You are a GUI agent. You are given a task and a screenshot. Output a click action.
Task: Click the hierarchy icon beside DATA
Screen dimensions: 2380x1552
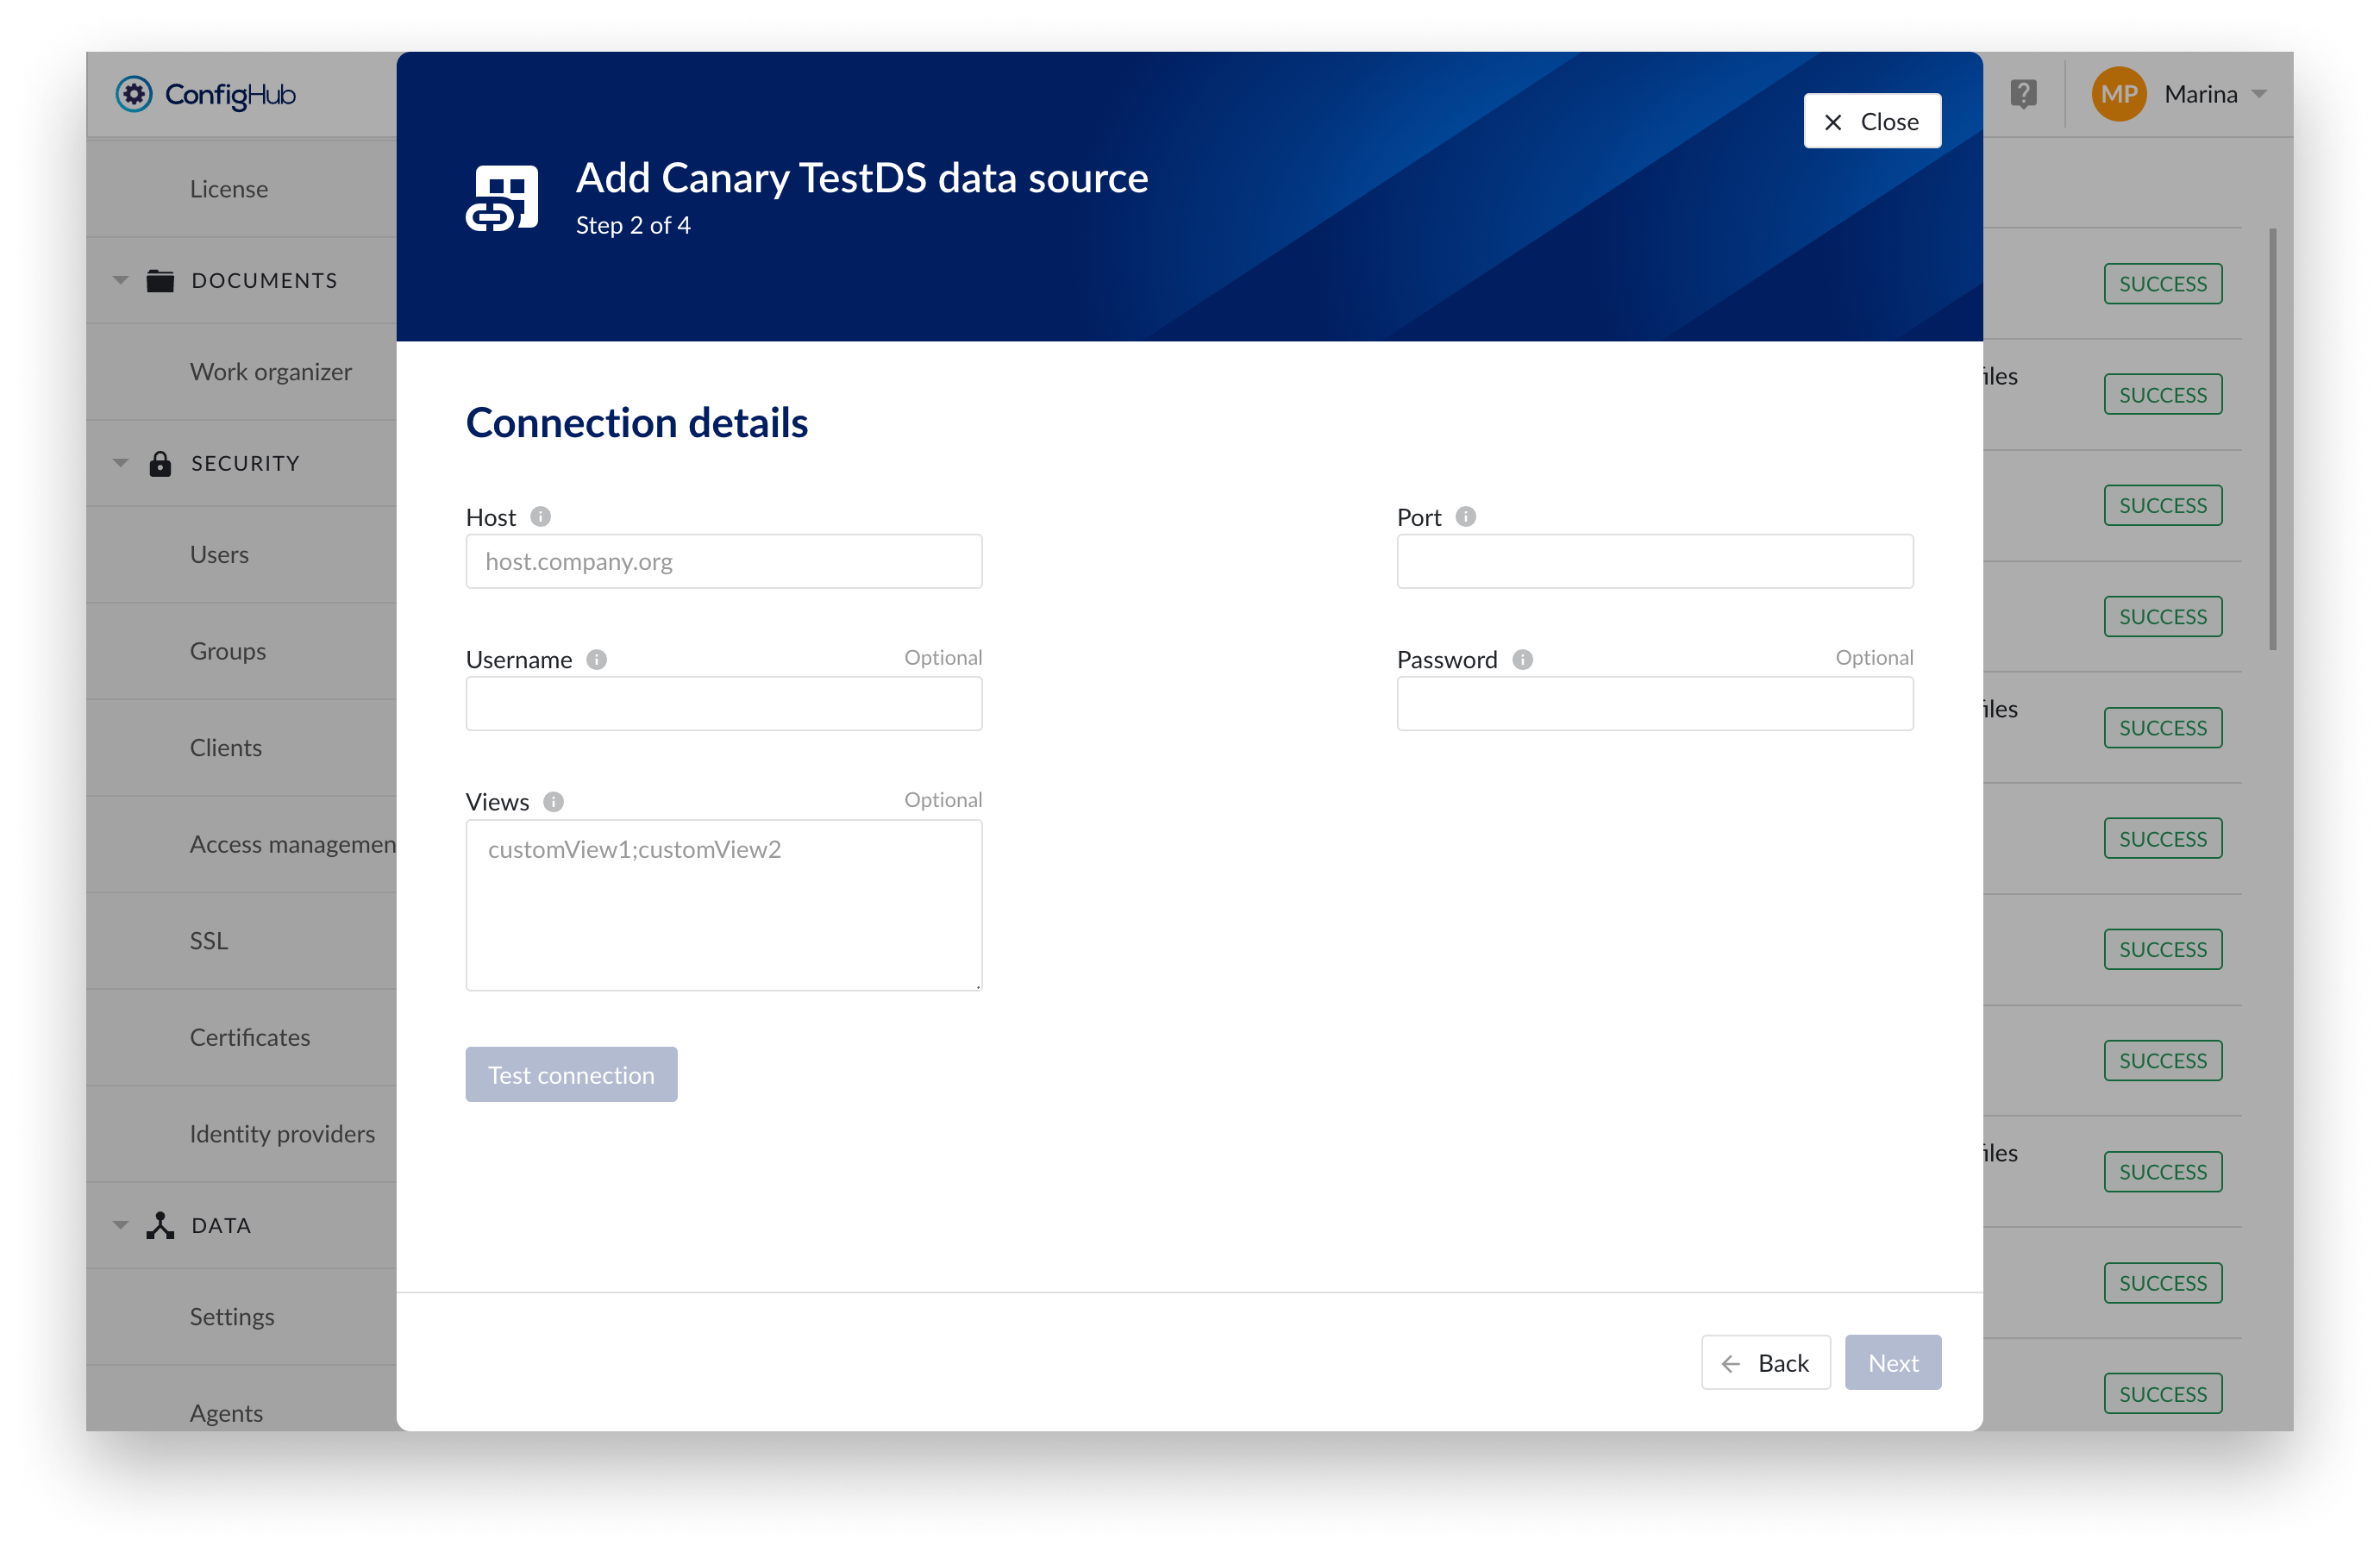(x=160, y=1224)
